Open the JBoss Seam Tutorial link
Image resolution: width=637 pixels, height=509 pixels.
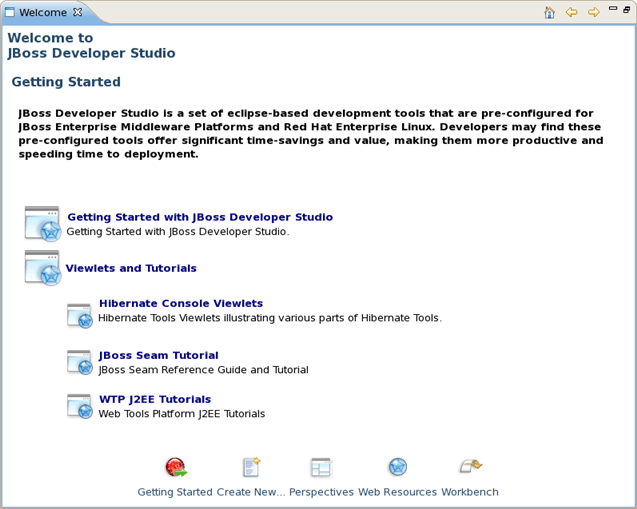click(158, 355)
